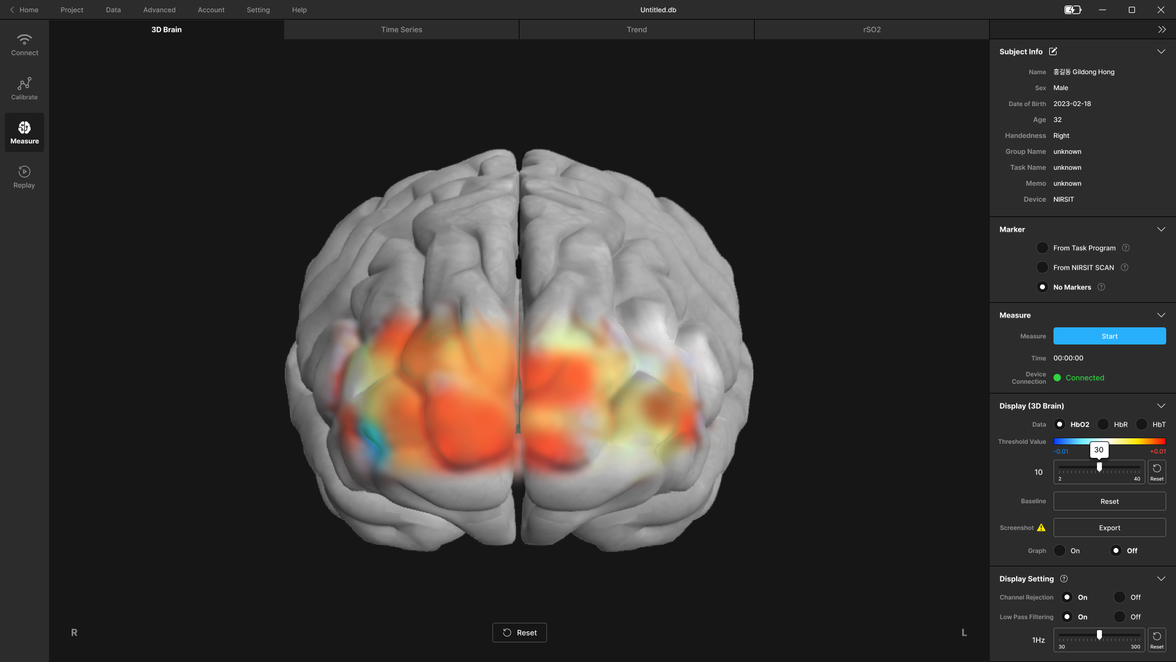
Task: Click the subject name Gildong Hong
Action: click(x=1084, y=72)
